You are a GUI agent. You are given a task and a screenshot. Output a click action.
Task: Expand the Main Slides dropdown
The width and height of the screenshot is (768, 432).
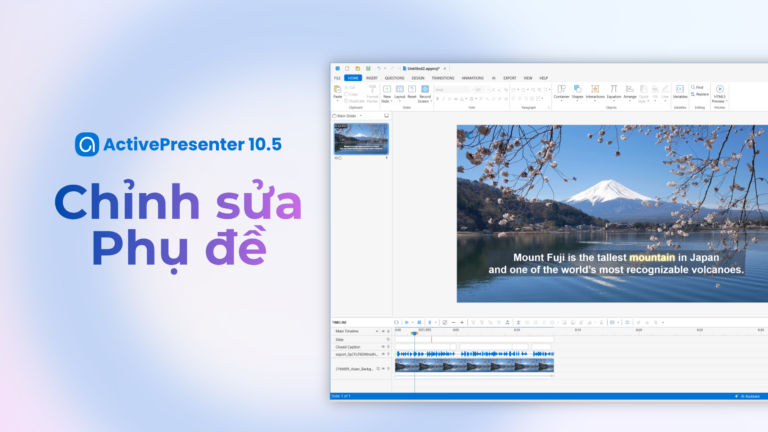(360, 116)
